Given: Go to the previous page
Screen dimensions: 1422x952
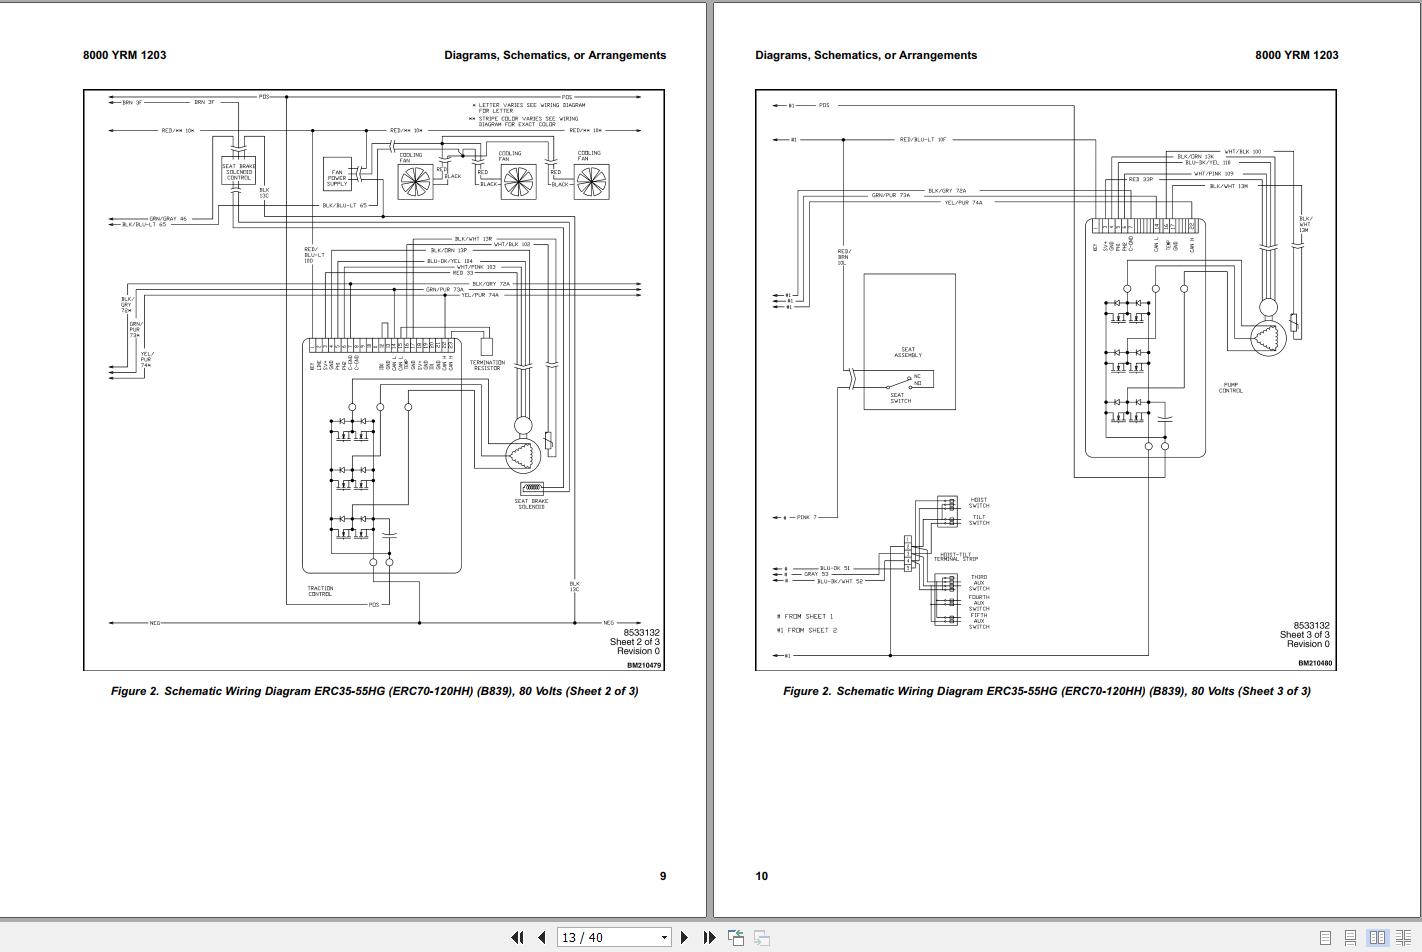Looking at the screenshot, I should 542,937.
